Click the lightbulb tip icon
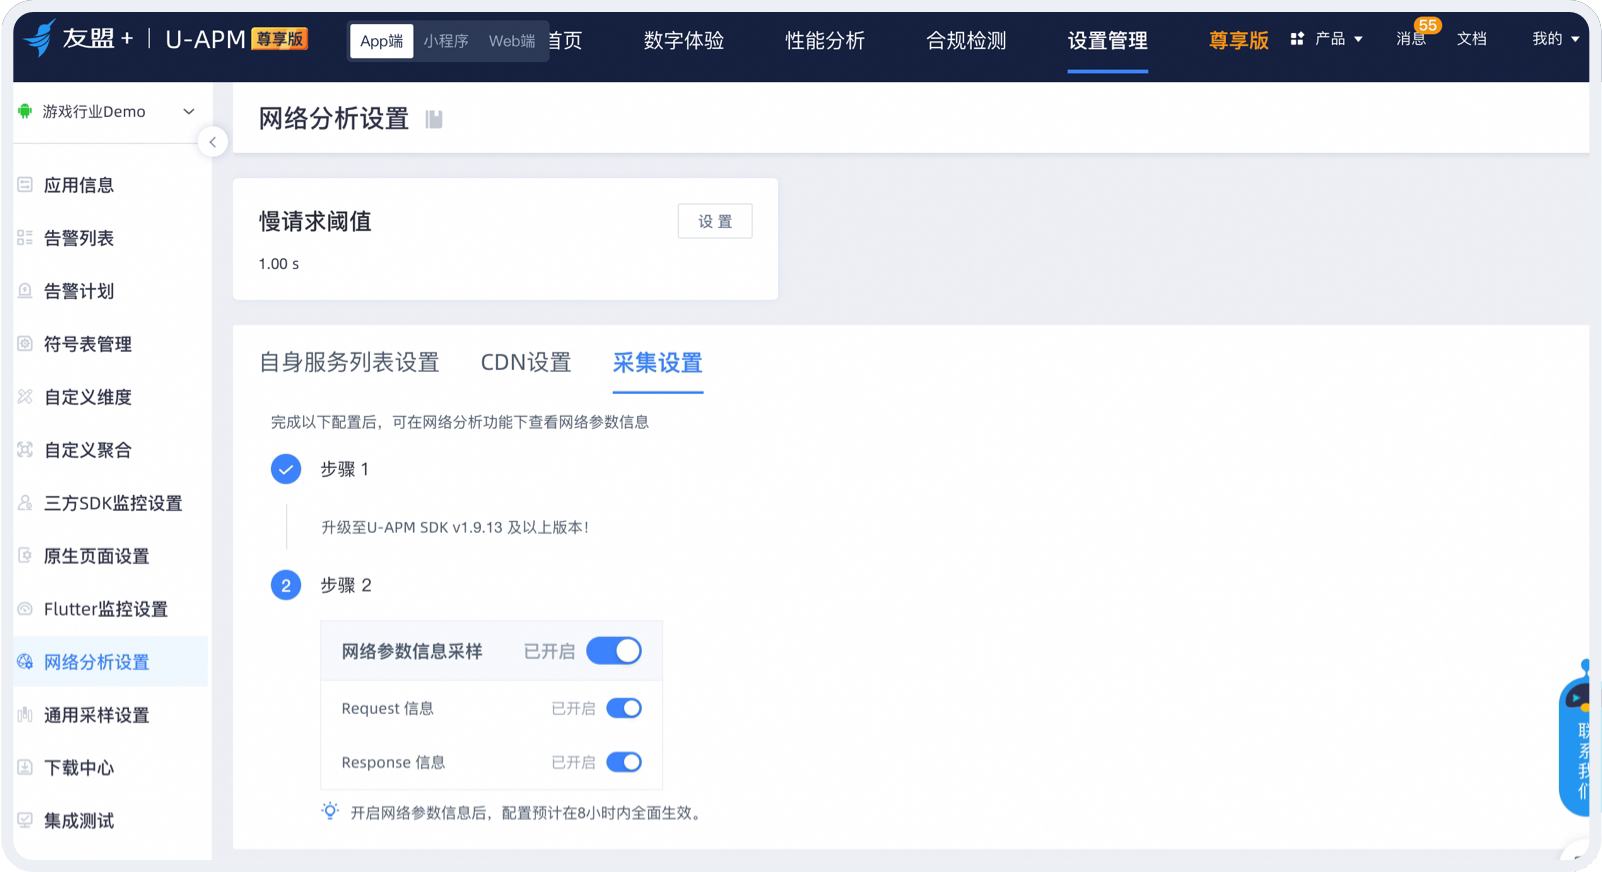The height and width of the screenshot is (872, 1602). coord(330,811)
